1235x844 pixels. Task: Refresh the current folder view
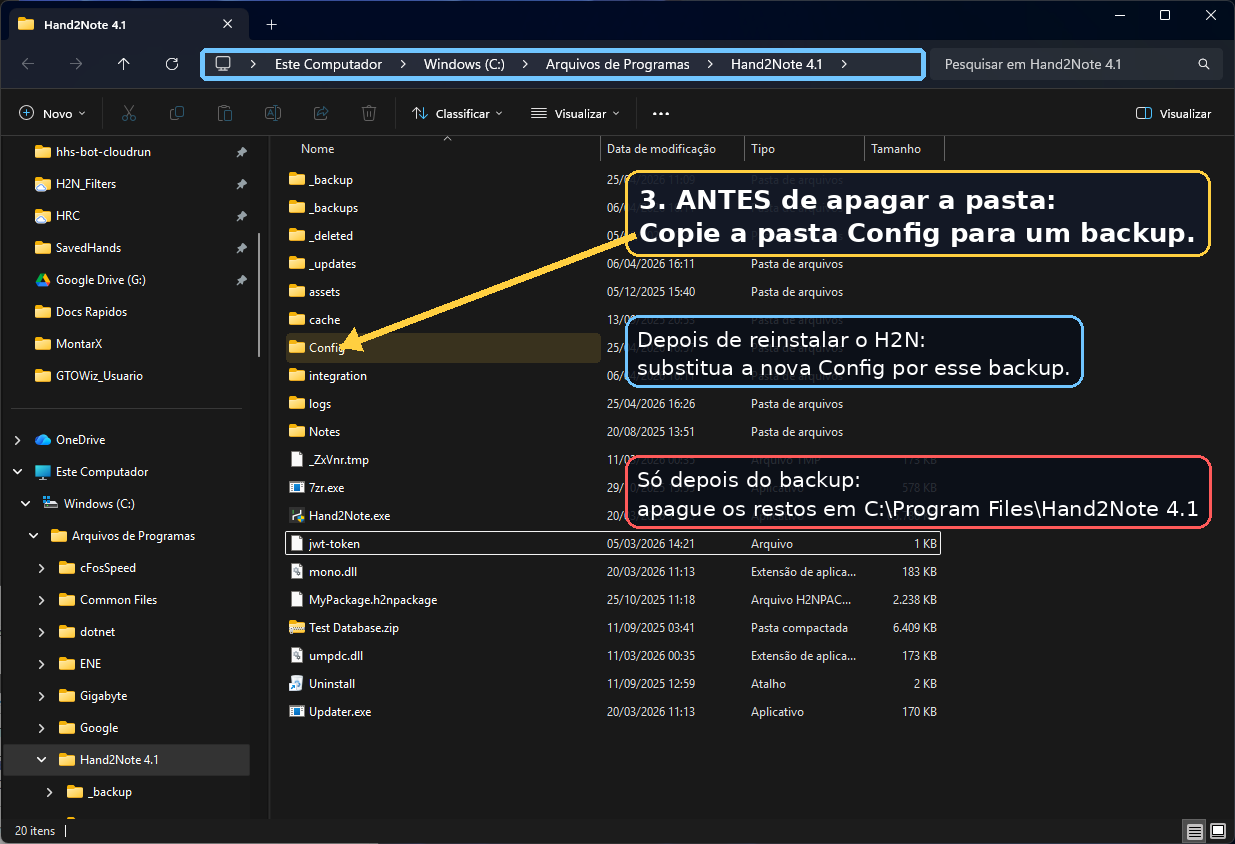[172, 64]
